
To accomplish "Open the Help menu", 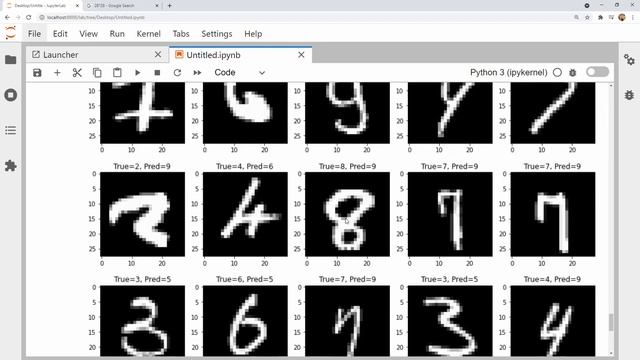I will [253, 34].
